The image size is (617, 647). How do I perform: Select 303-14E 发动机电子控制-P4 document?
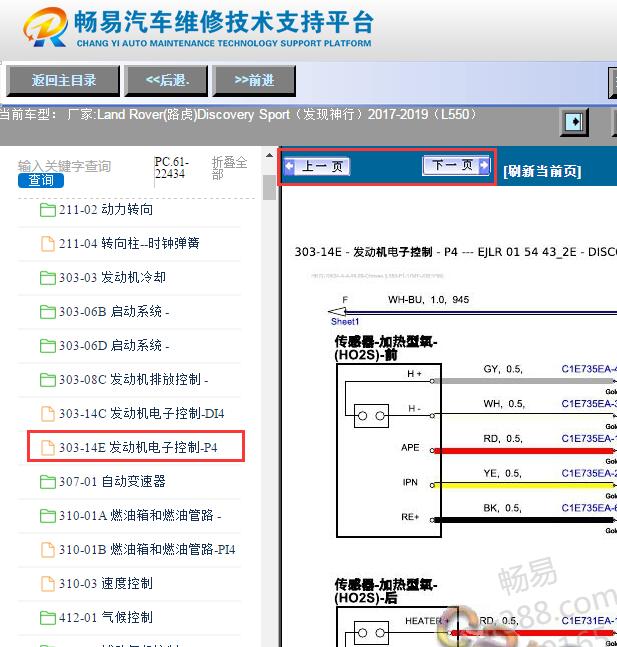point(138,447)
